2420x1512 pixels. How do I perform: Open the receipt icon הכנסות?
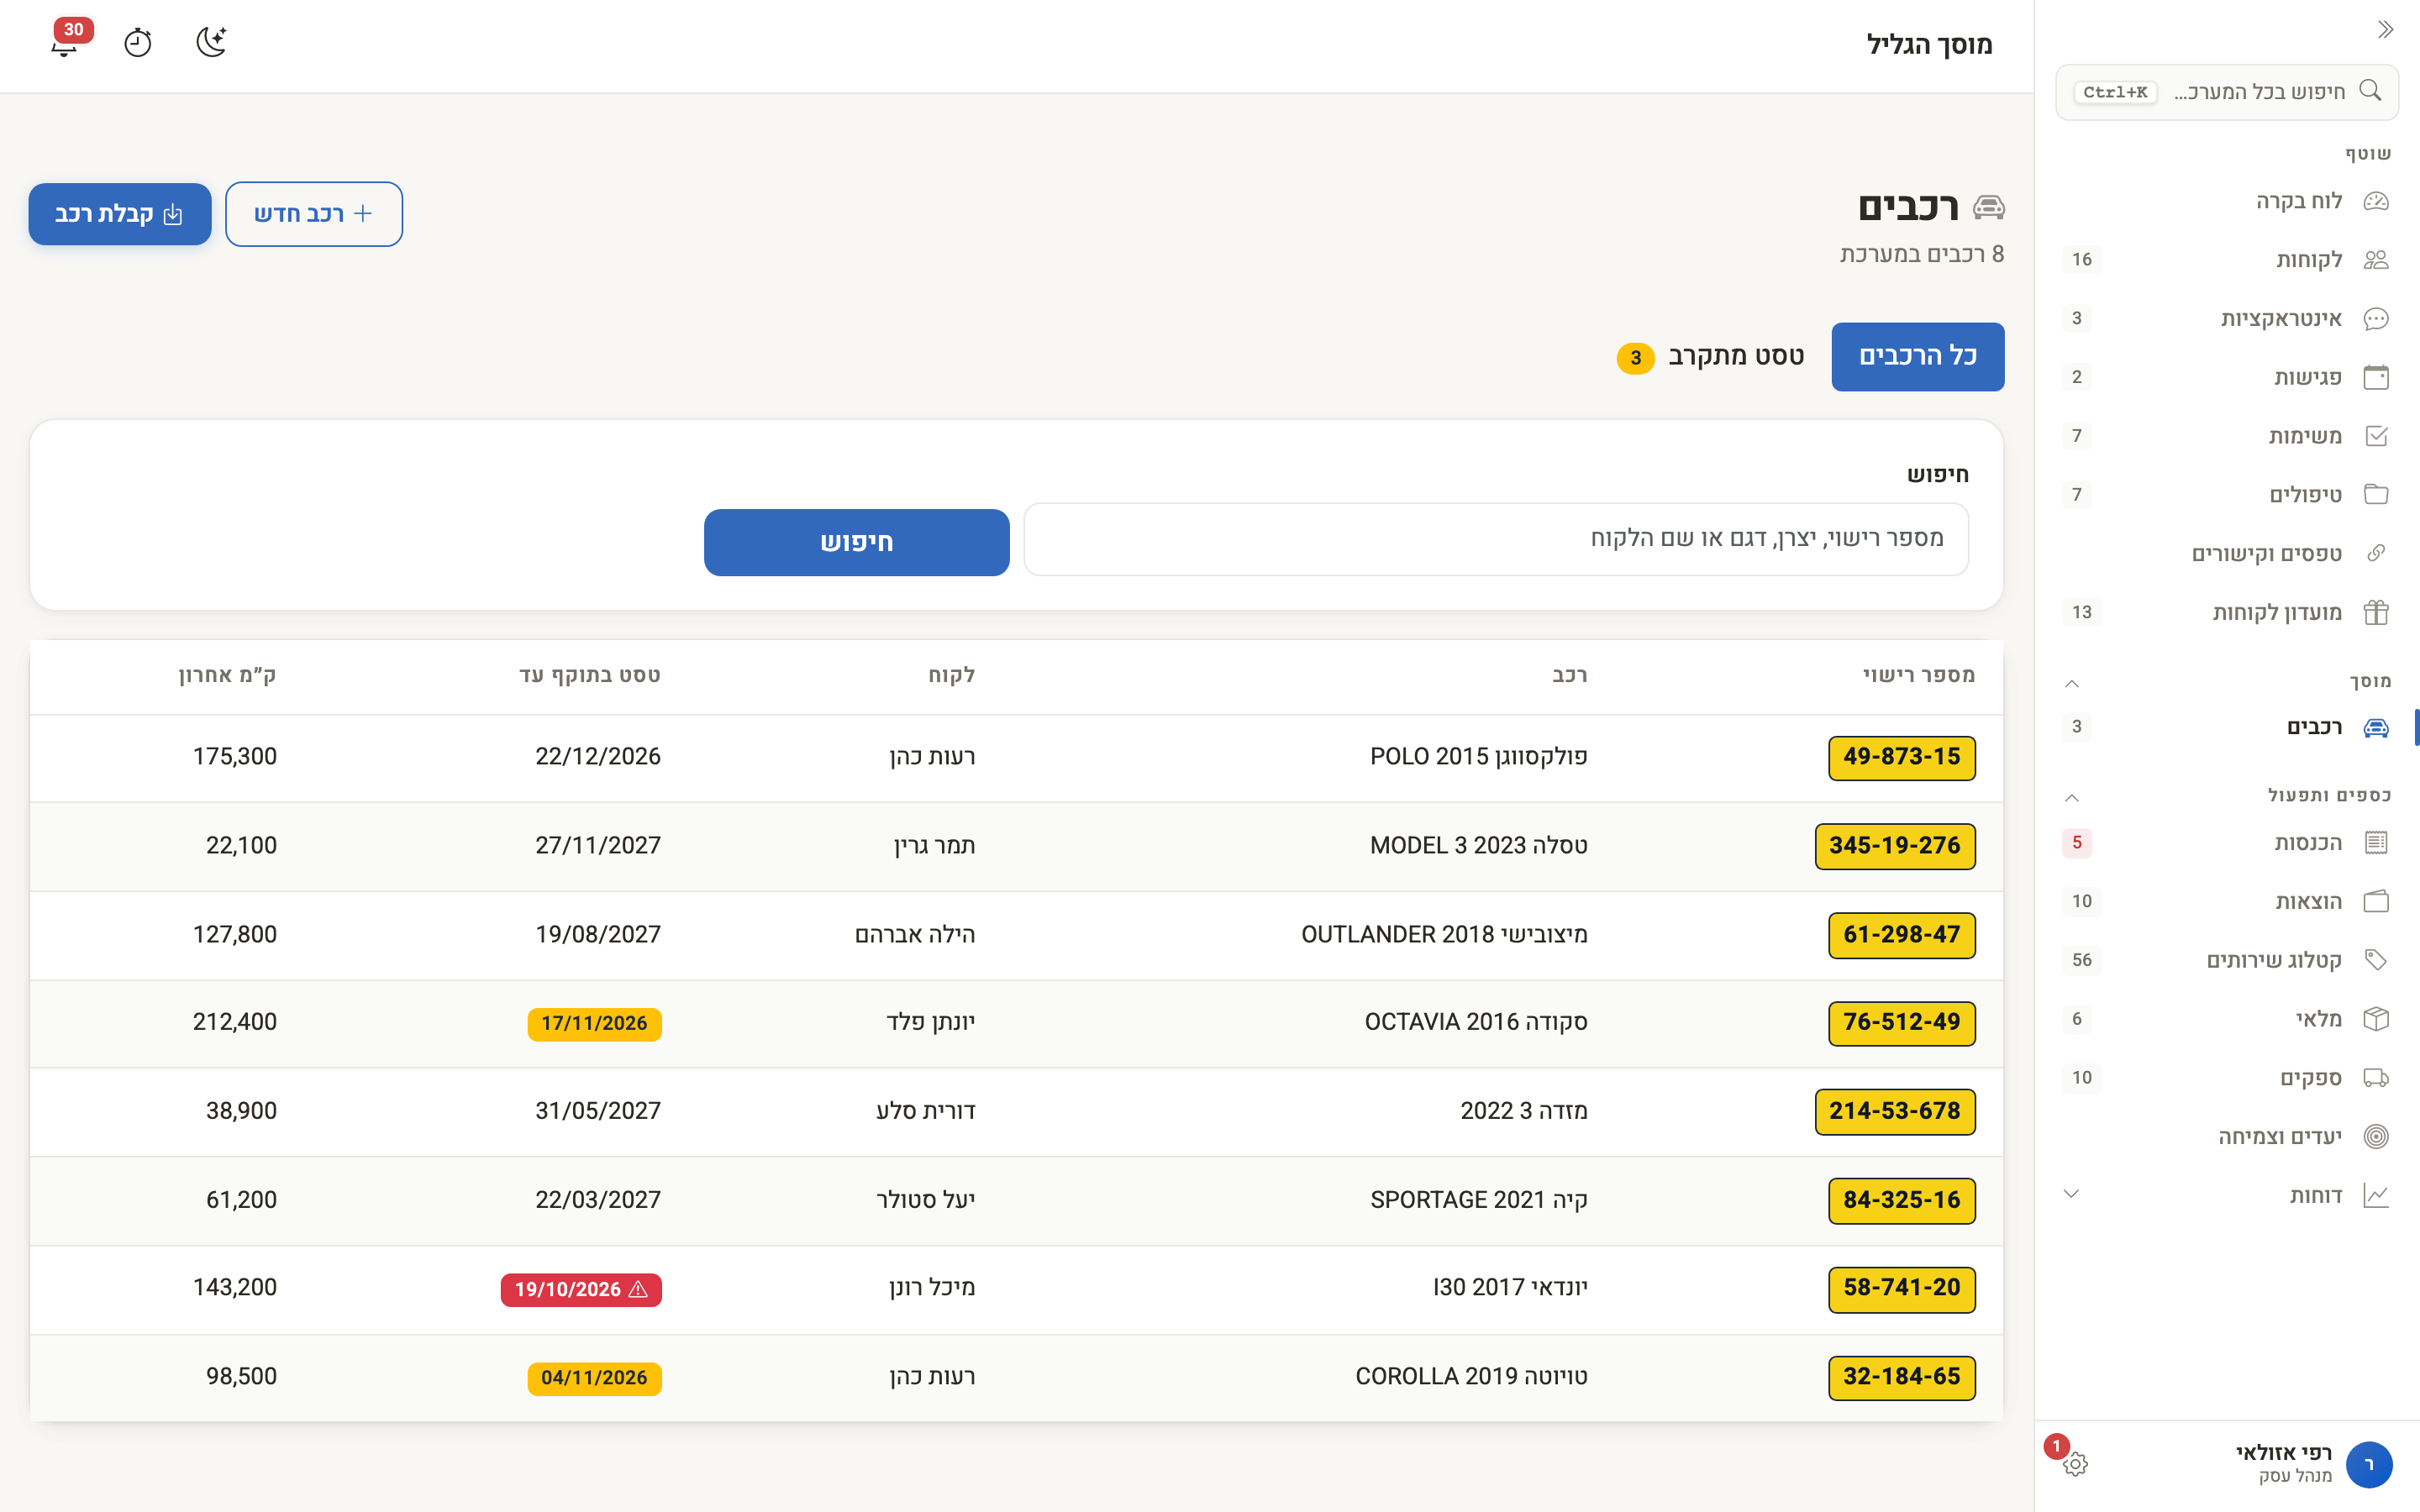point(2376,842)
